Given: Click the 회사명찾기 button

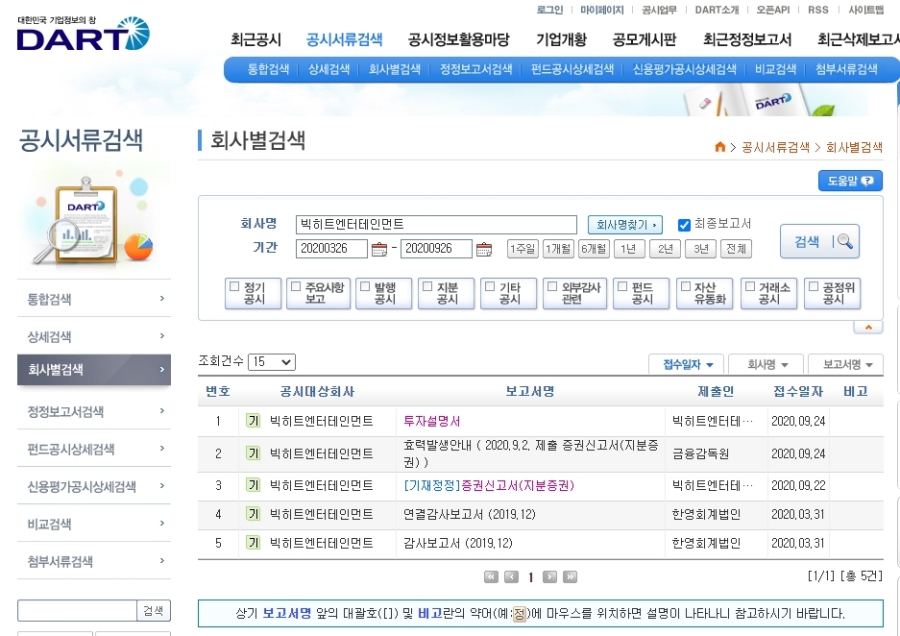Looking at the screenshot, I should click(x=625, y=224).
